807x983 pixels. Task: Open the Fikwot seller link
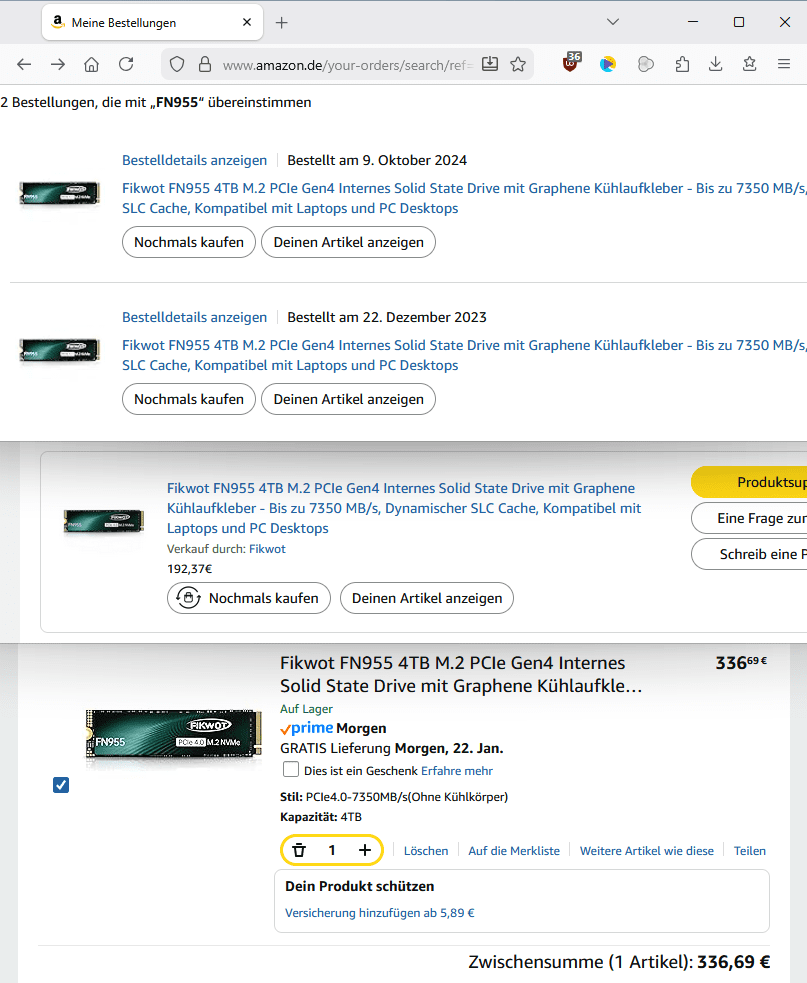267,549
